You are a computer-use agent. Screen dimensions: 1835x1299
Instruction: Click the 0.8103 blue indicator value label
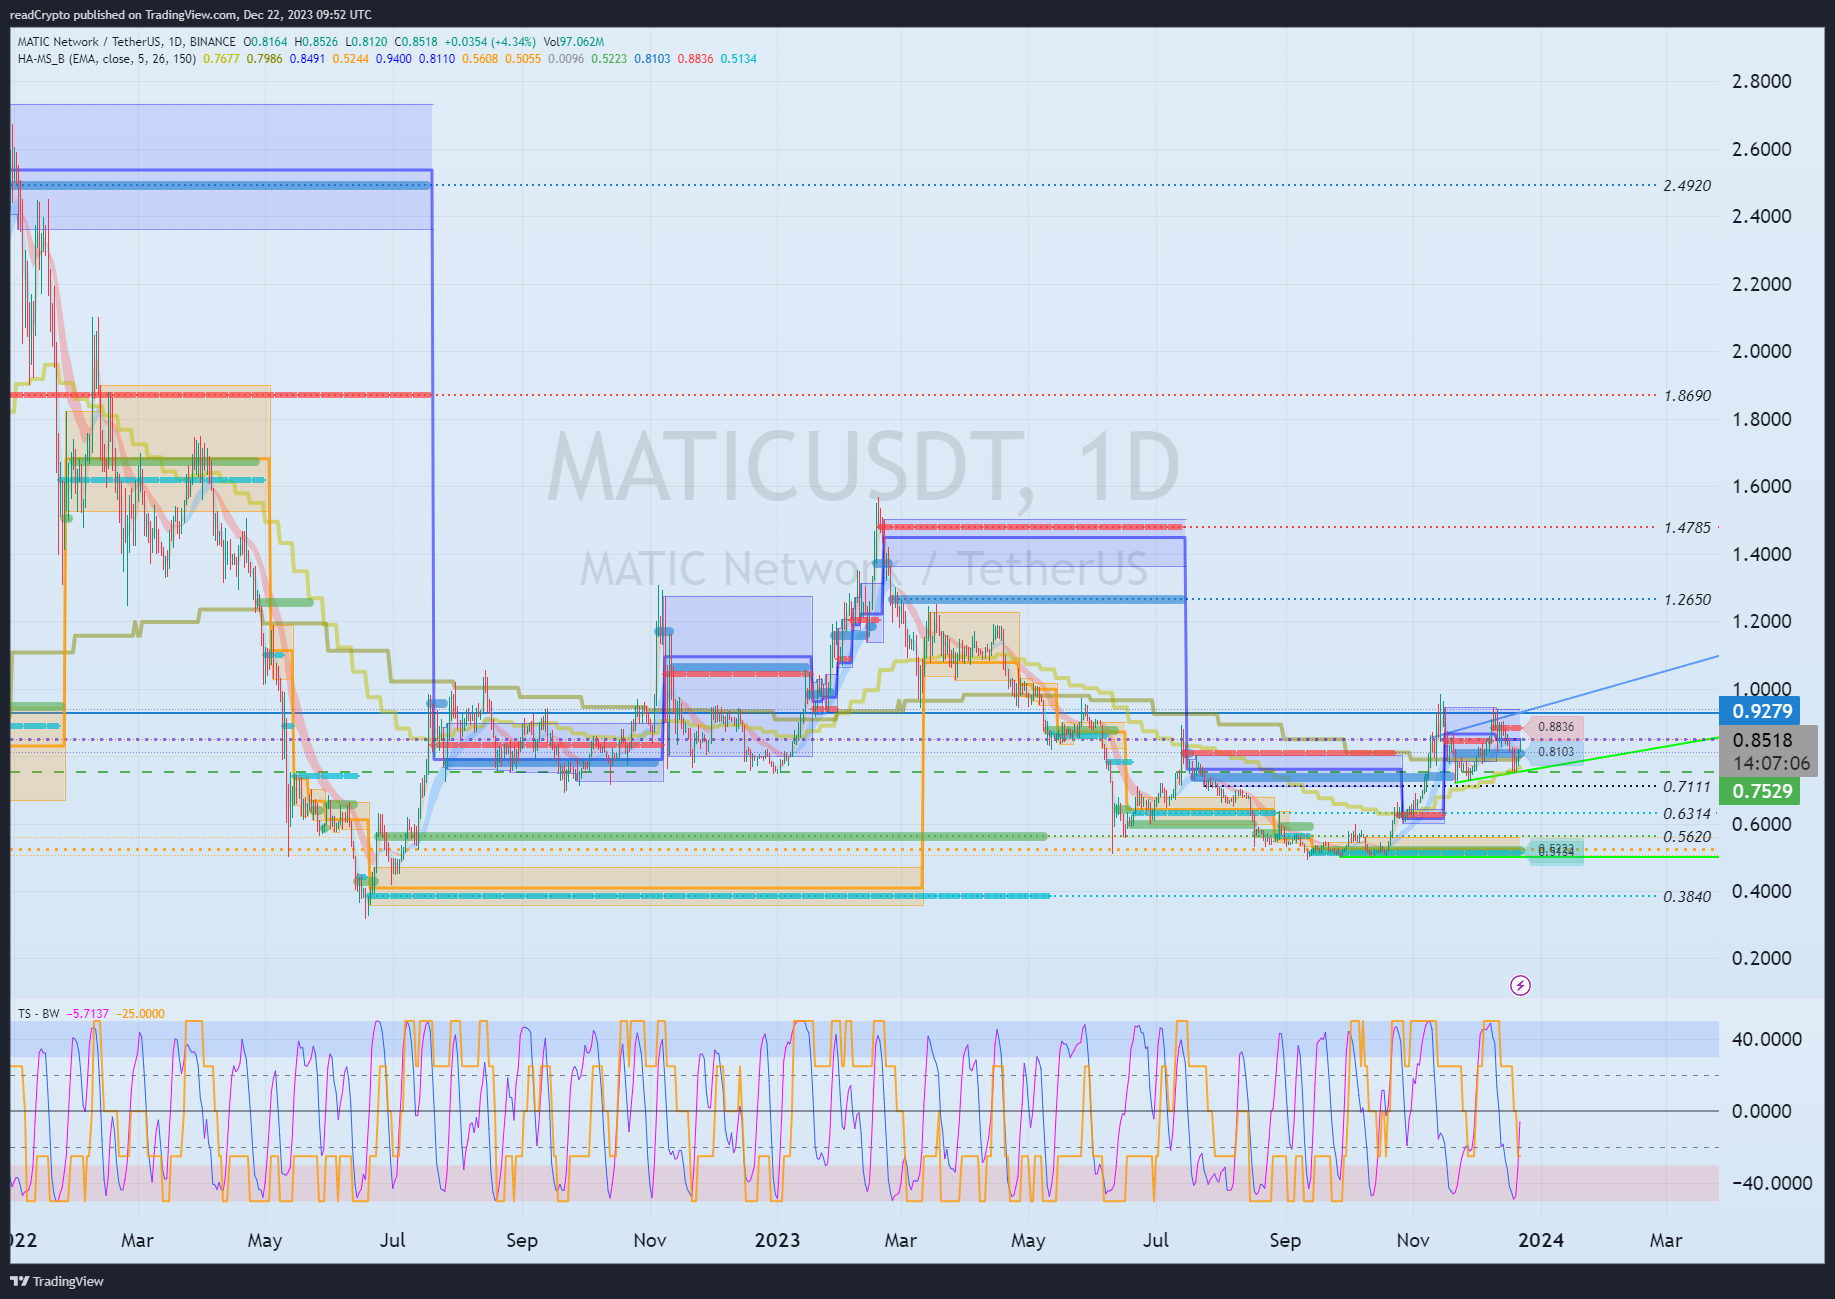click(1556, 752)
